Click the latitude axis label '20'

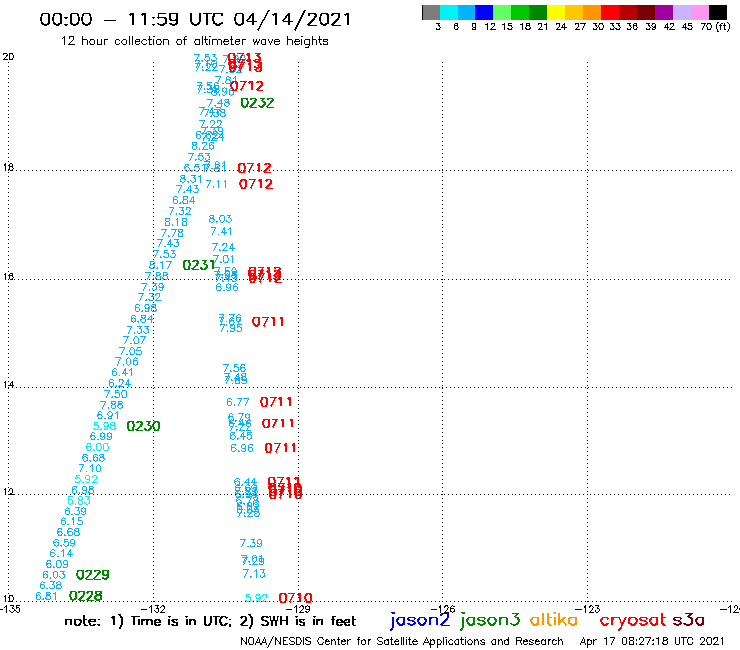(8, 57)
